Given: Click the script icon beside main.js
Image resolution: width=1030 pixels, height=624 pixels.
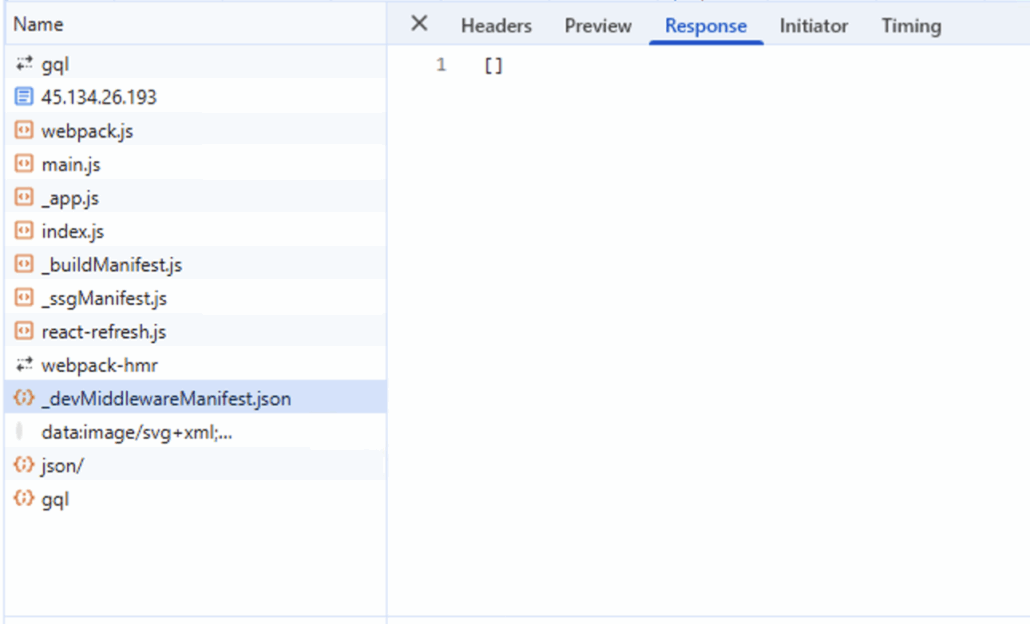Looking at the screenshot, I should coord(24,164).
